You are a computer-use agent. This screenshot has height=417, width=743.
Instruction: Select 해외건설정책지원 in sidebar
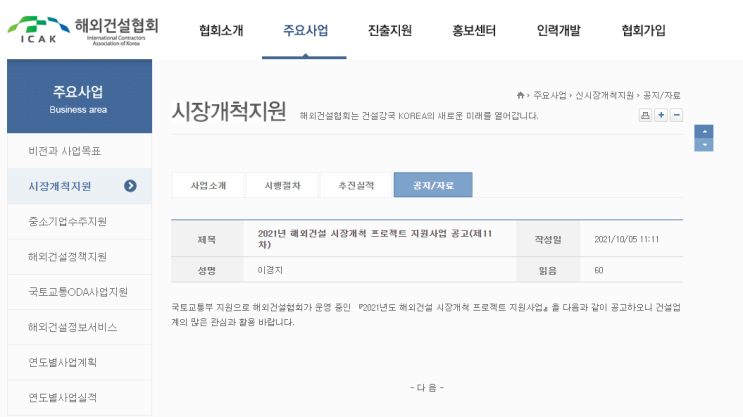tap(80, 256)
